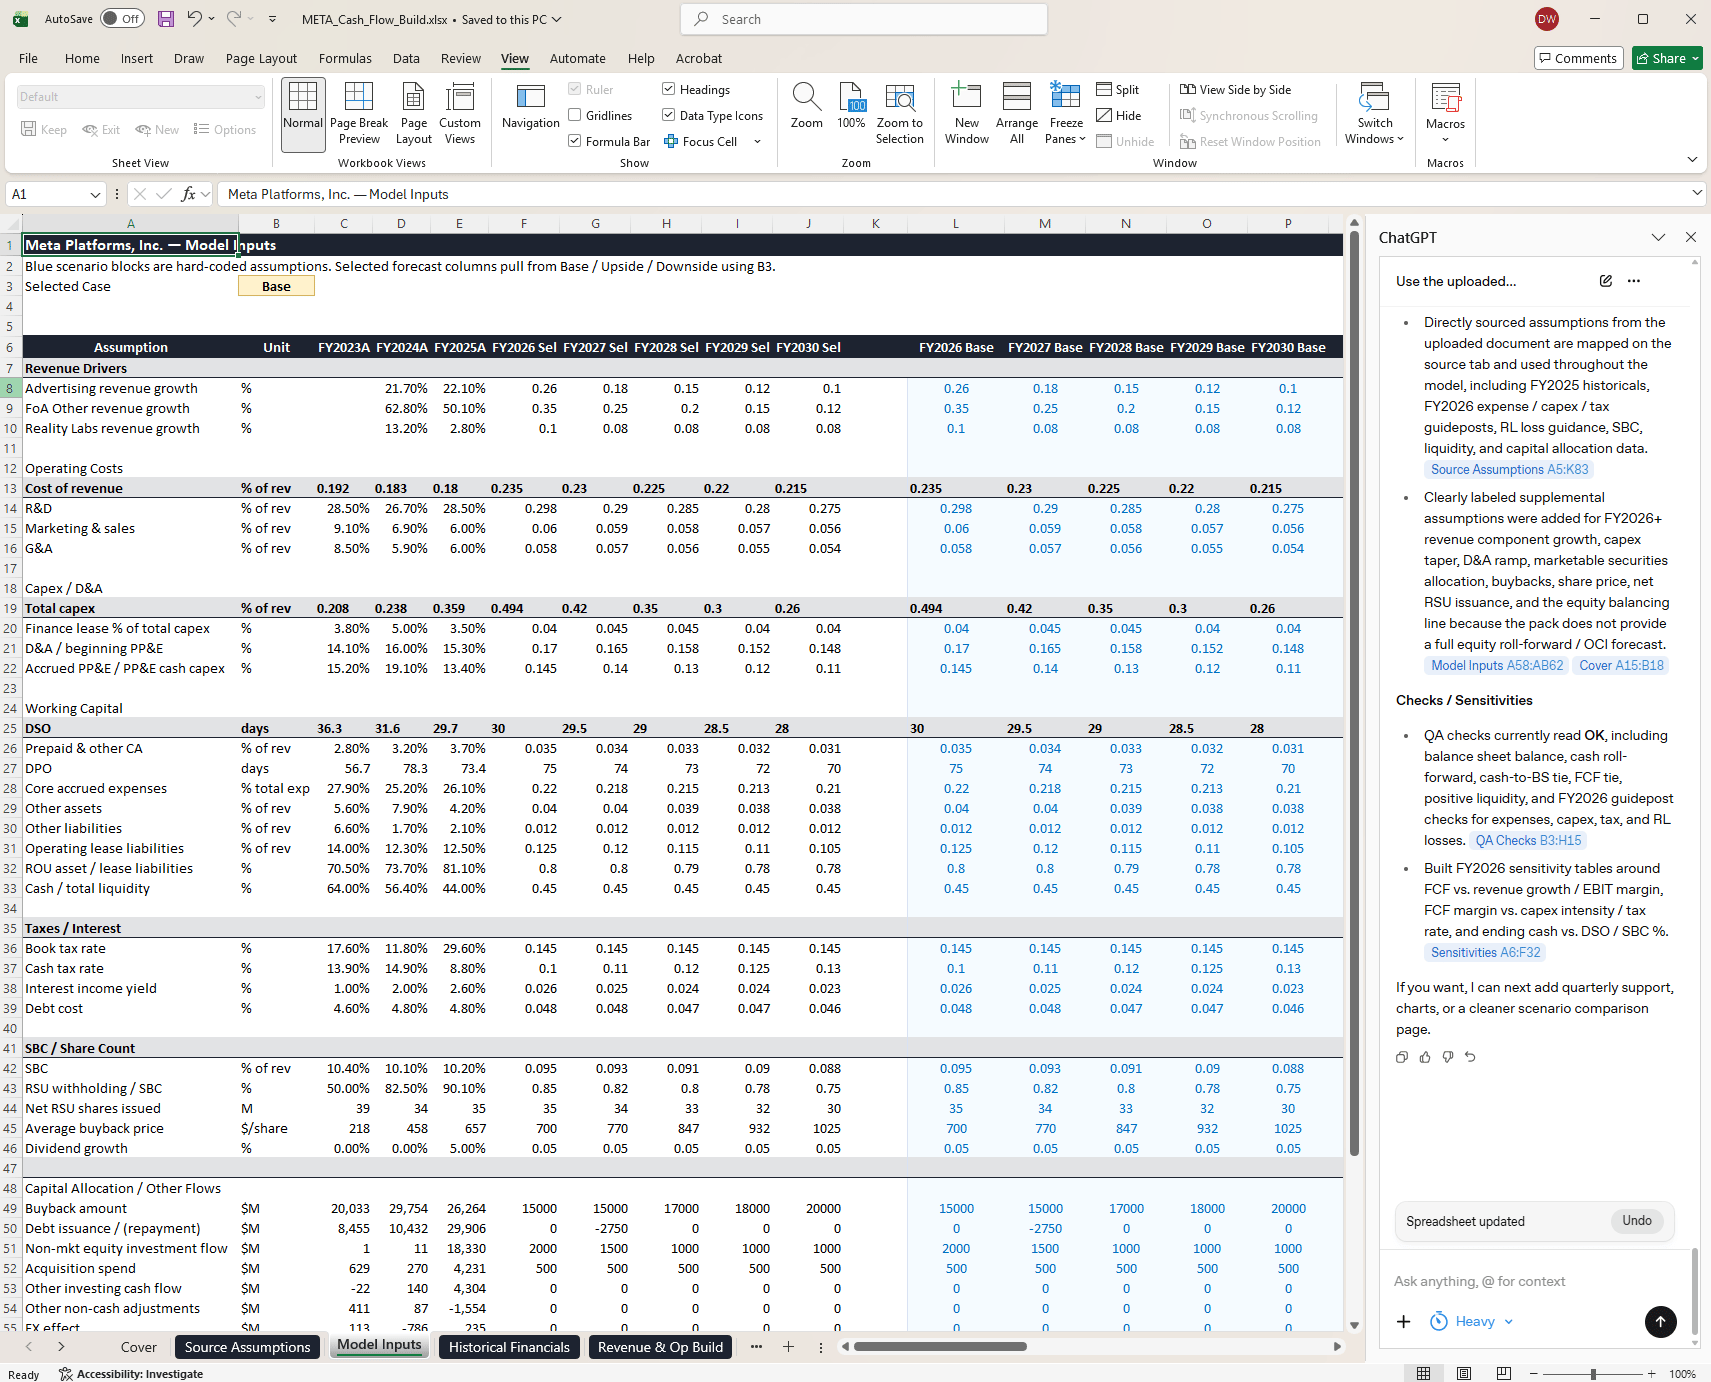The image size is (1711, 1382).
Task: Follow QA Checks B3:H15 link
Action: click(1528, 841)
